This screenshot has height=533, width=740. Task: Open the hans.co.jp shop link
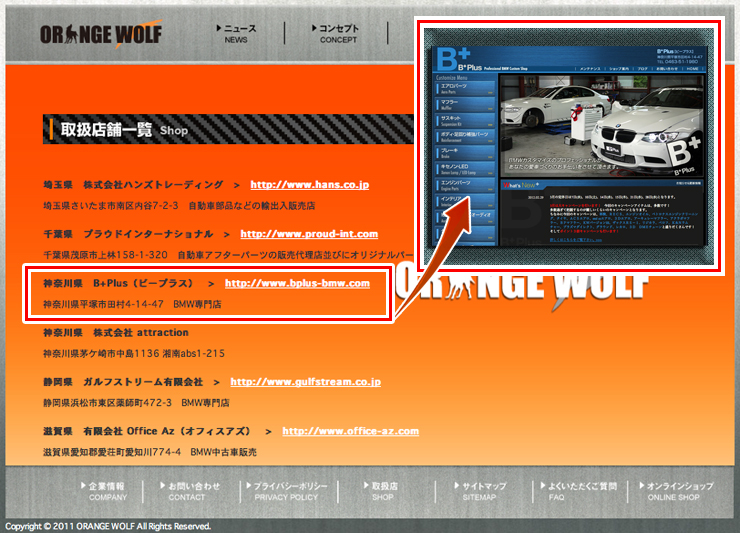[310, 185]
